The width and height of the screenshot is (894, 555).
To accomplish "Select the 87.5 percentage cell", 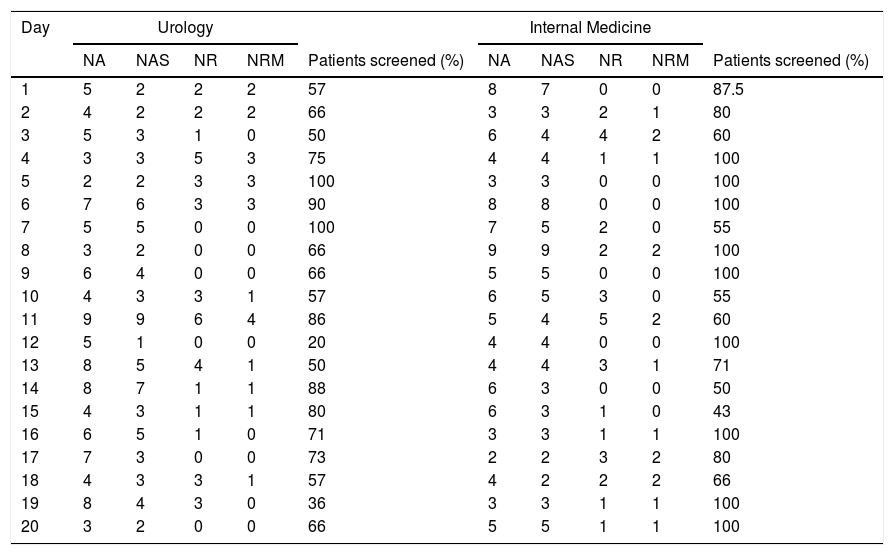I will [729, 89].
